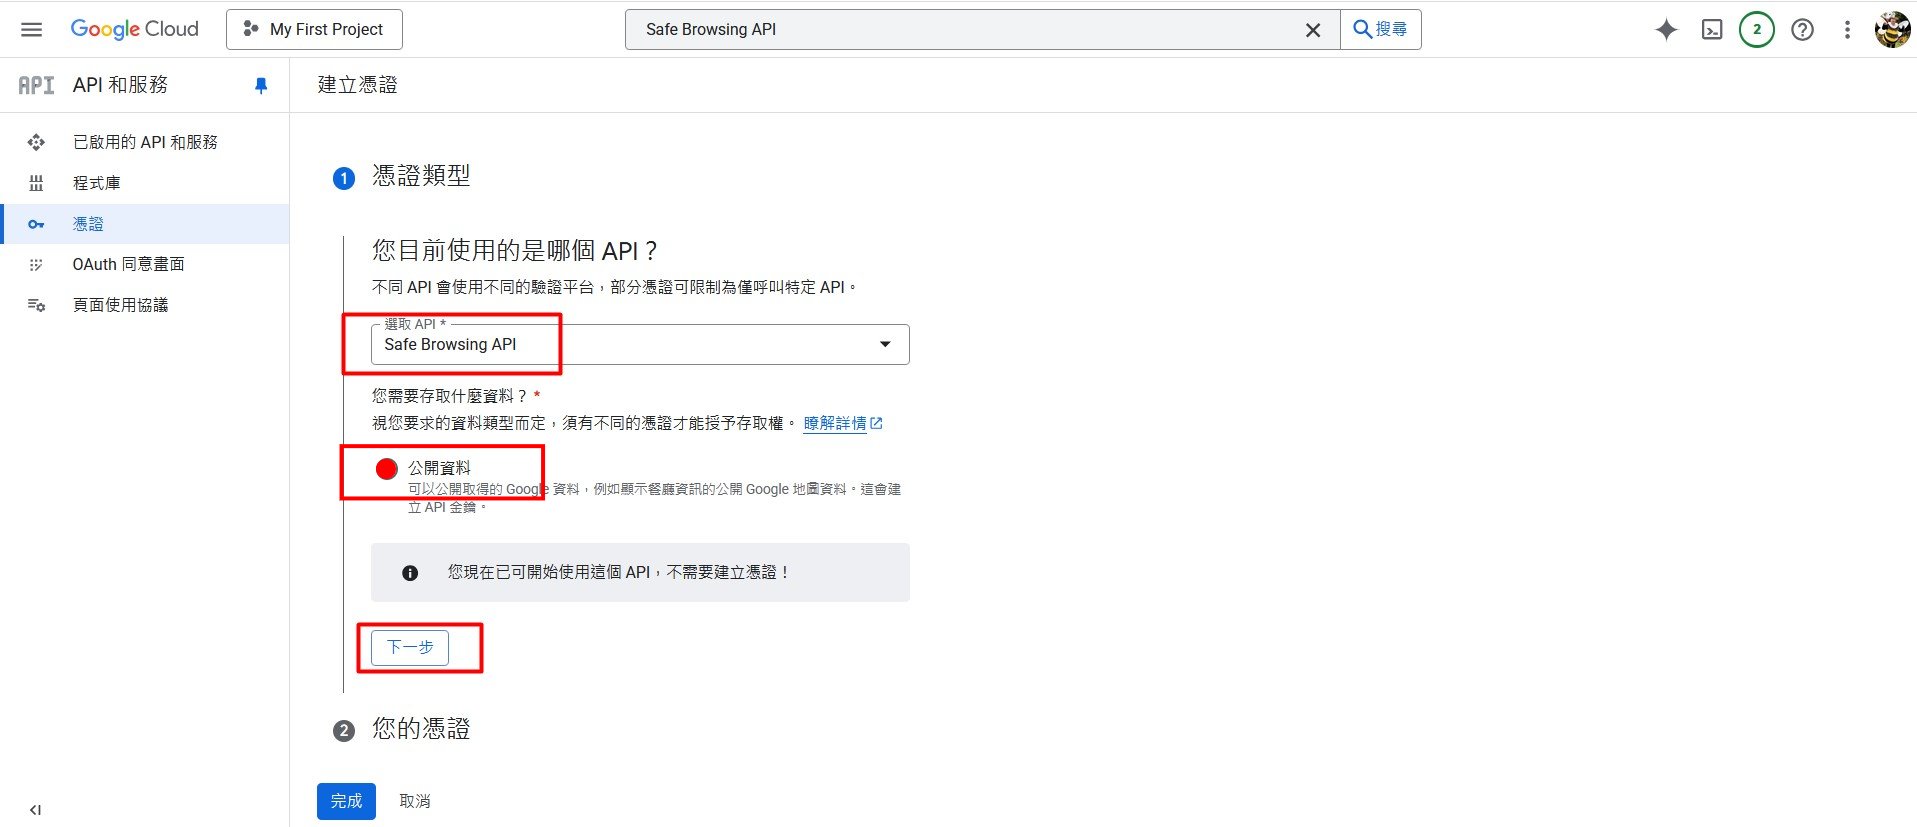Open 程式庫 in sidebar
The height and width of the screenshot is (827, 1917).
[96, 183]
